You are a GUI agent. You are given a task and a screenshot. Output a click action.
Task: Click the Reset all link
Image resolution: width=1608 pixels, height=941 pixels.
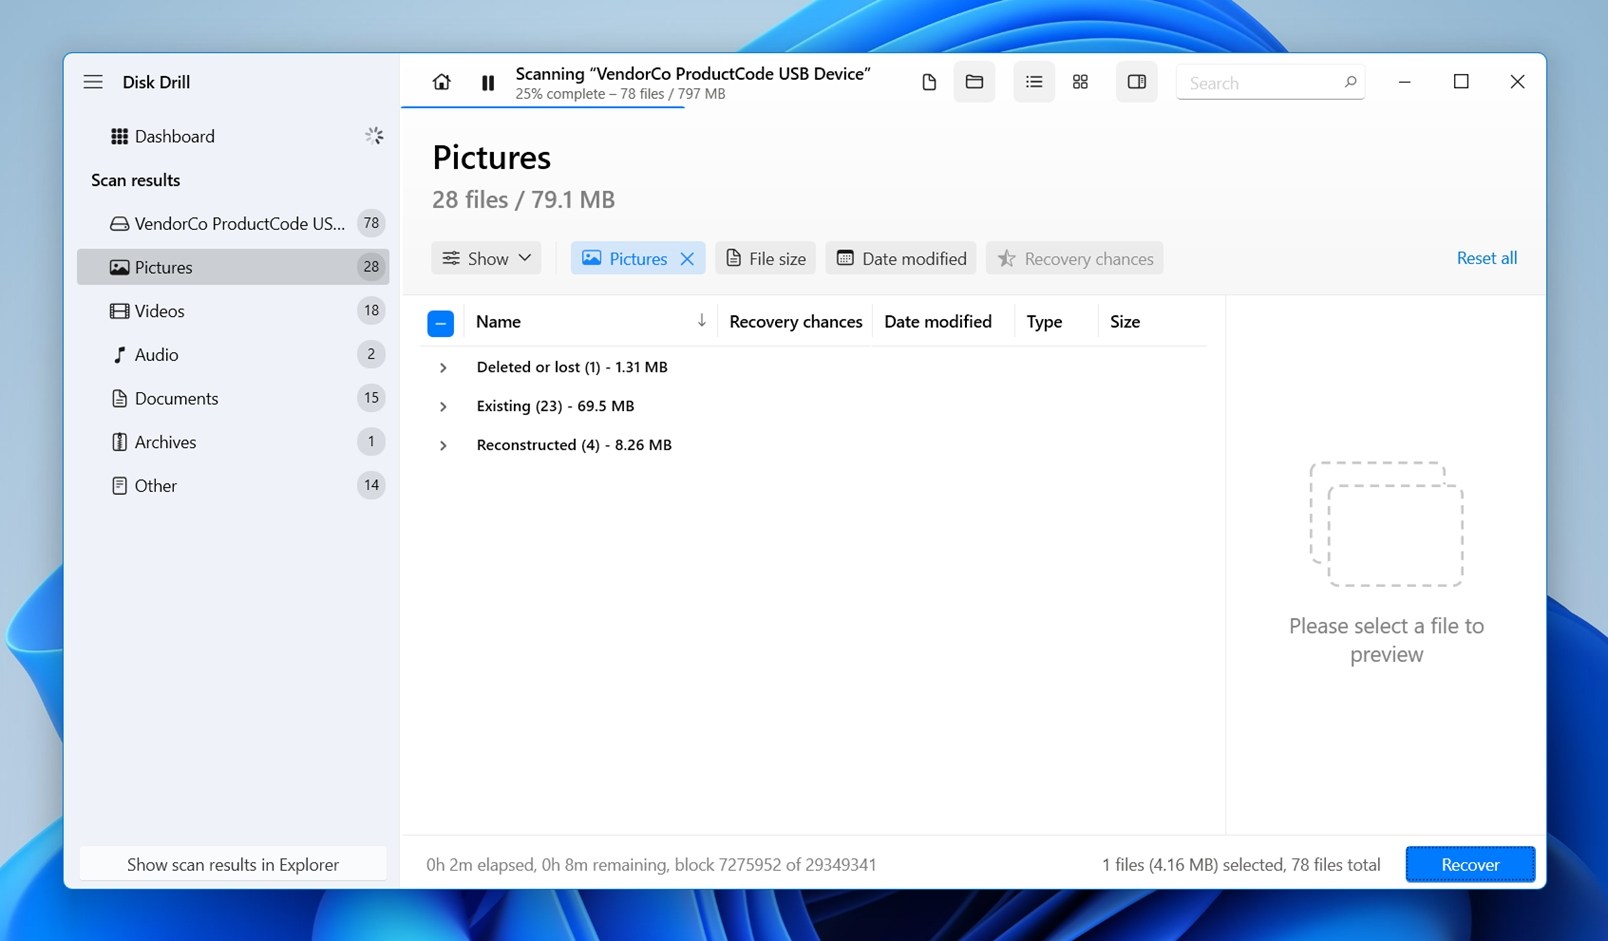1486,258
